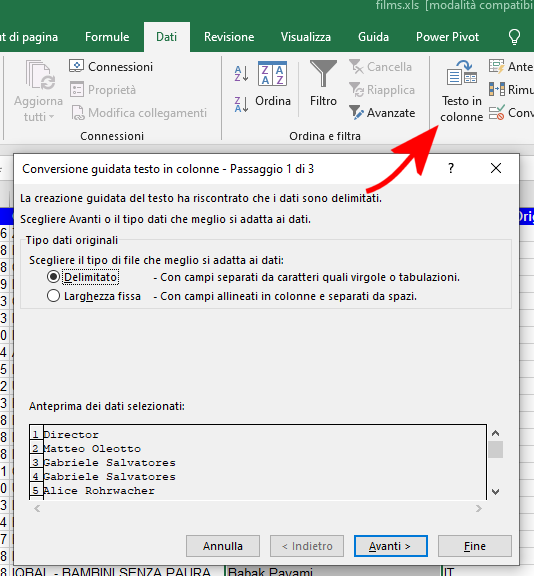Screen dimensions: 534x576
Task: Open the Revisione ribbon tab
Action: (229, 37)
